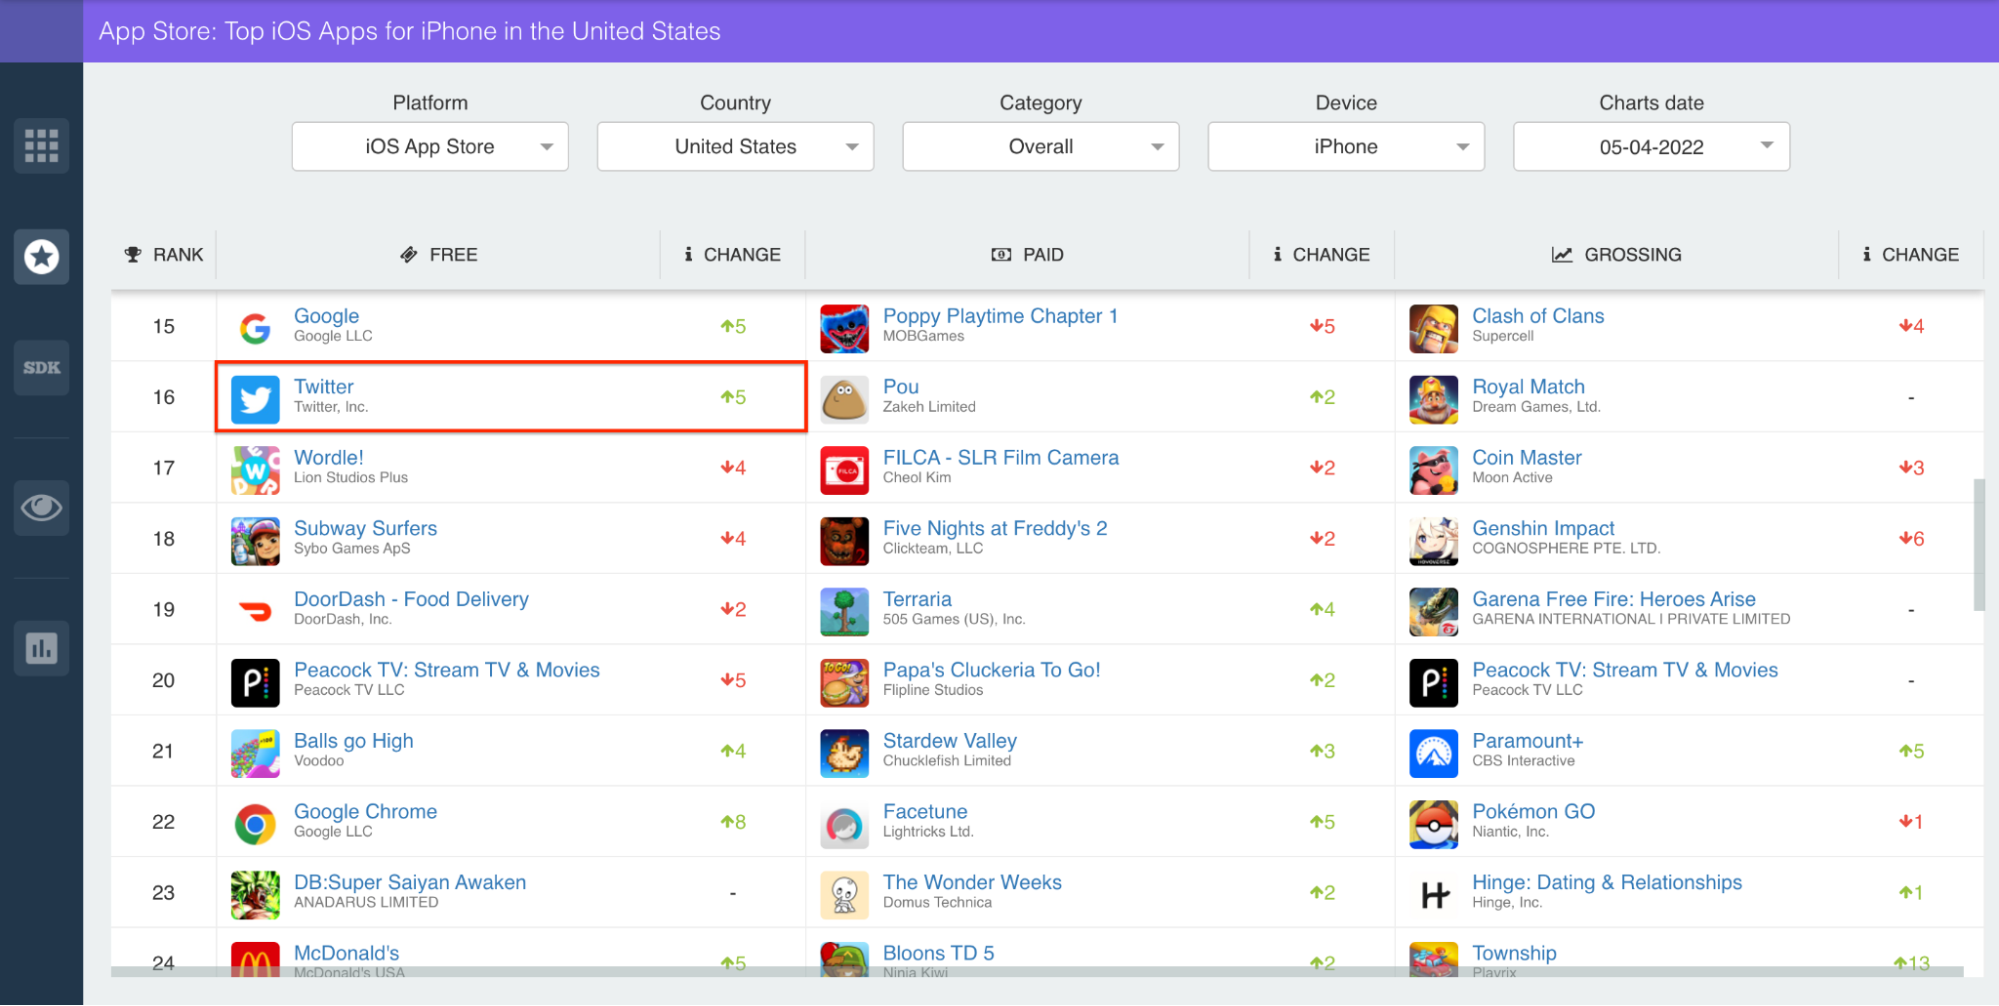1999x1006 pixels.
Task: Click the Paramount+ app icon
Action: pyautogui.click(x=1433, y=752)
